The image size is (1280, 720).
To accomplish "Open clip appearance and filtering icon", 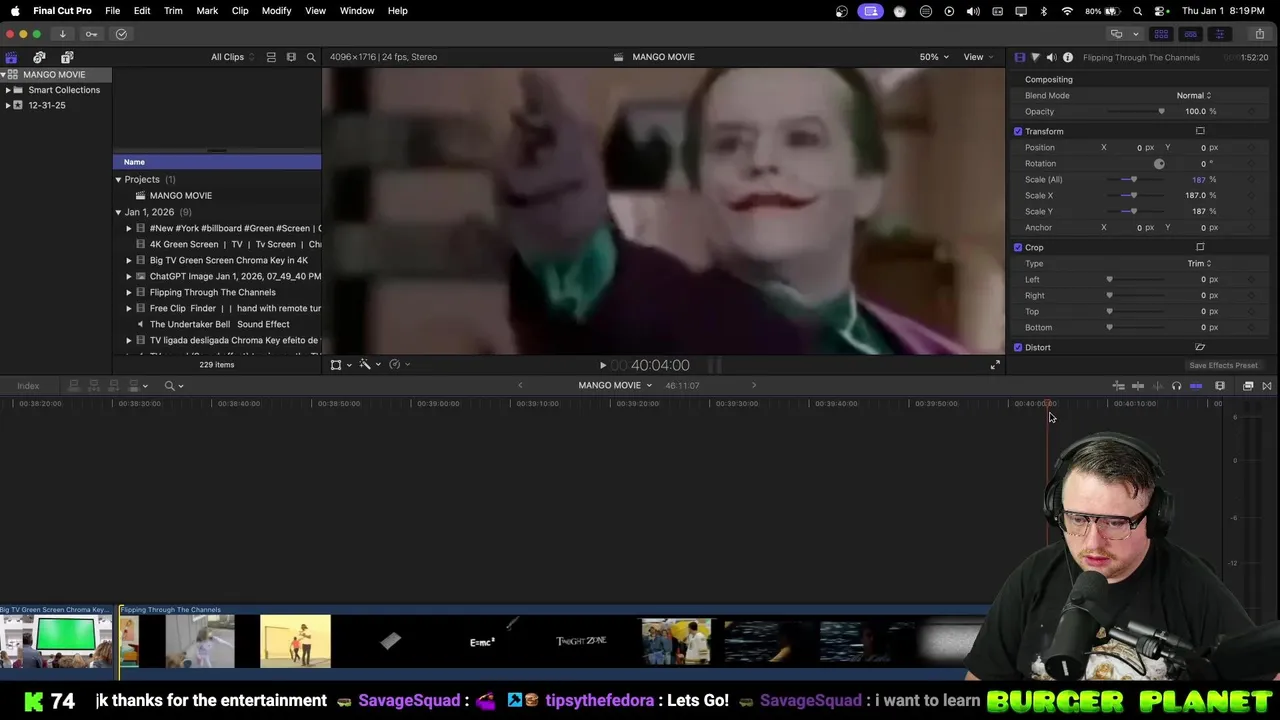I will 291,57.
